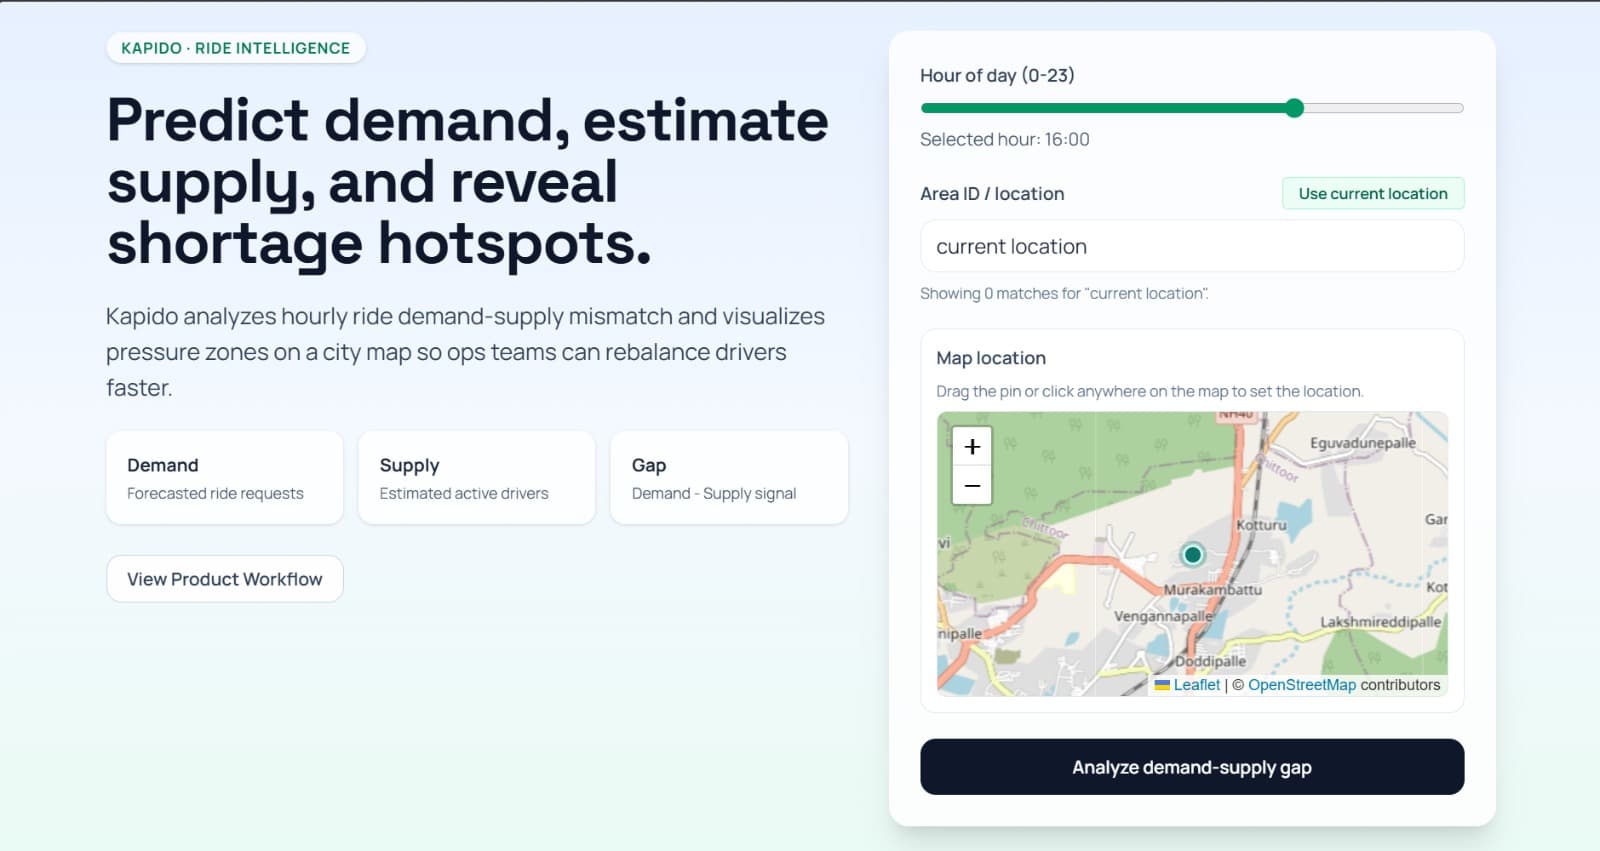Open the OpenStreetMap link
Image resolution: width=1600 pixels, height=851 pixels.
tap(1302, 685)
